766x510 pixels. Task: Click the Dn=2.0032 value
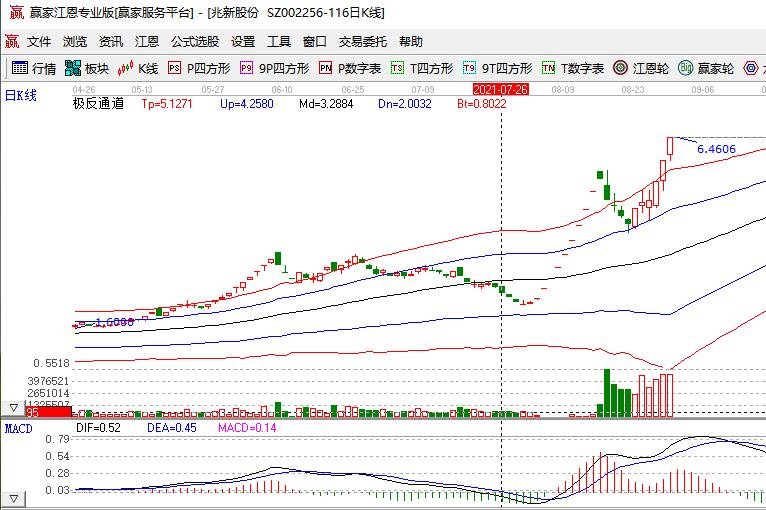pyautogui.click(x=405, y=104)
